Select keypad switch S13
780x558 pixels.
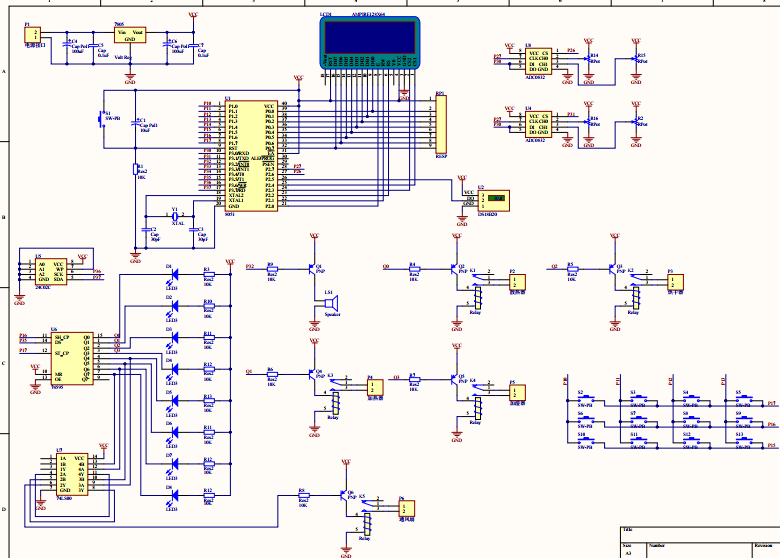coord(744,440)
